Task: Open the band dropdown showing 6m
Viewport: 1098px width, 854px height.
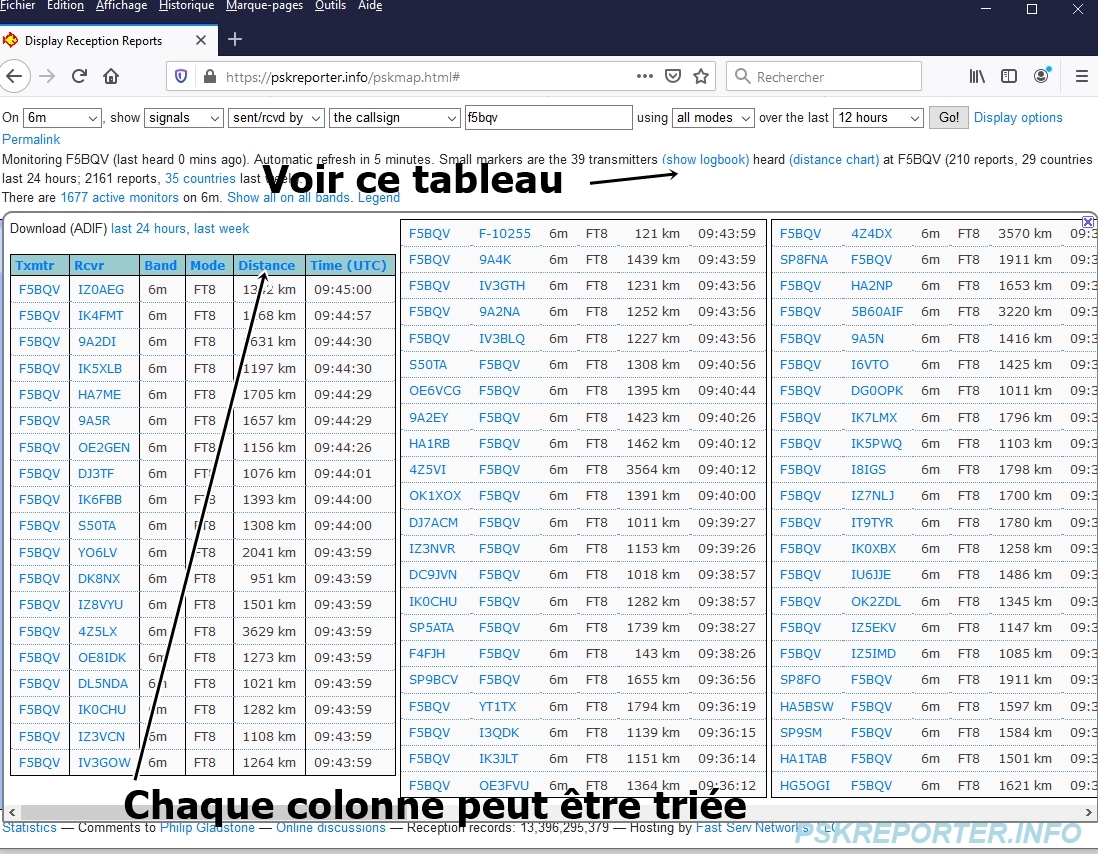Action: coord(62,118)
